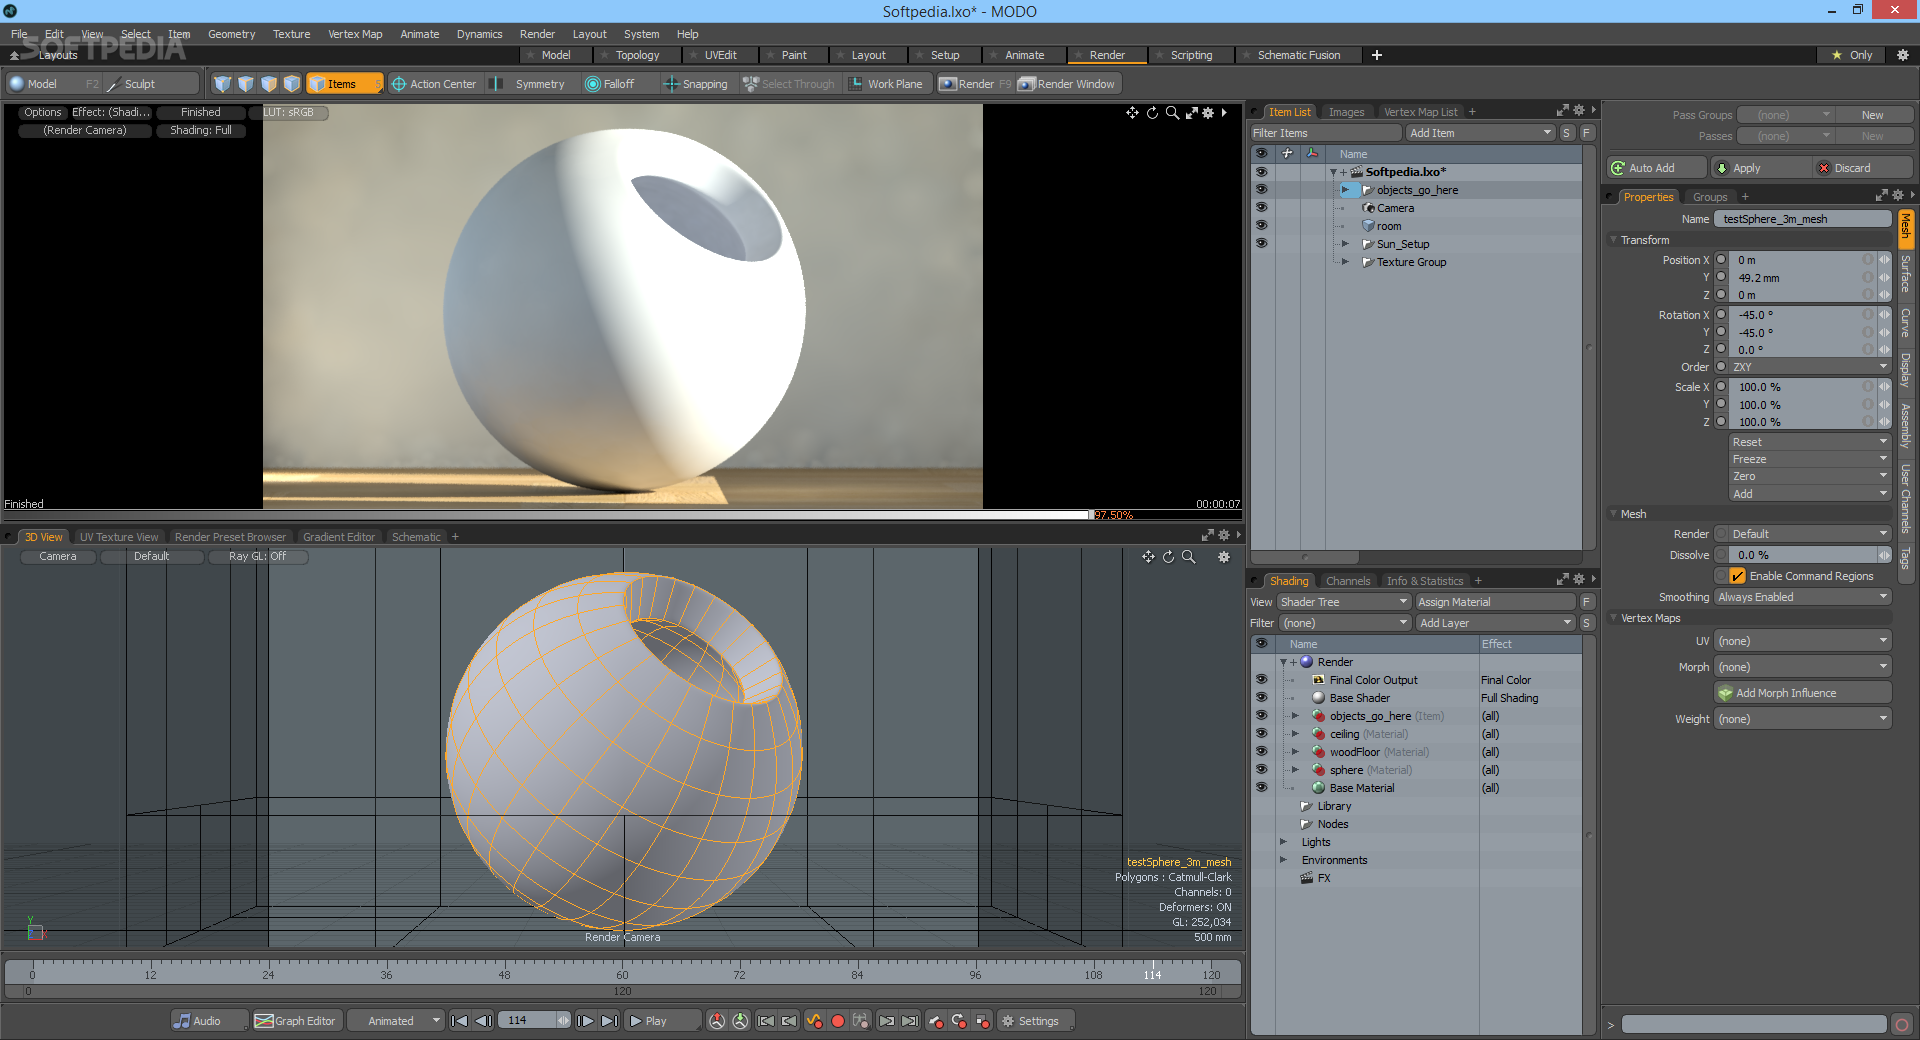This screenshot has width=1920, height=1040.
Task: Open Render Window
Action: [1067, 84]
